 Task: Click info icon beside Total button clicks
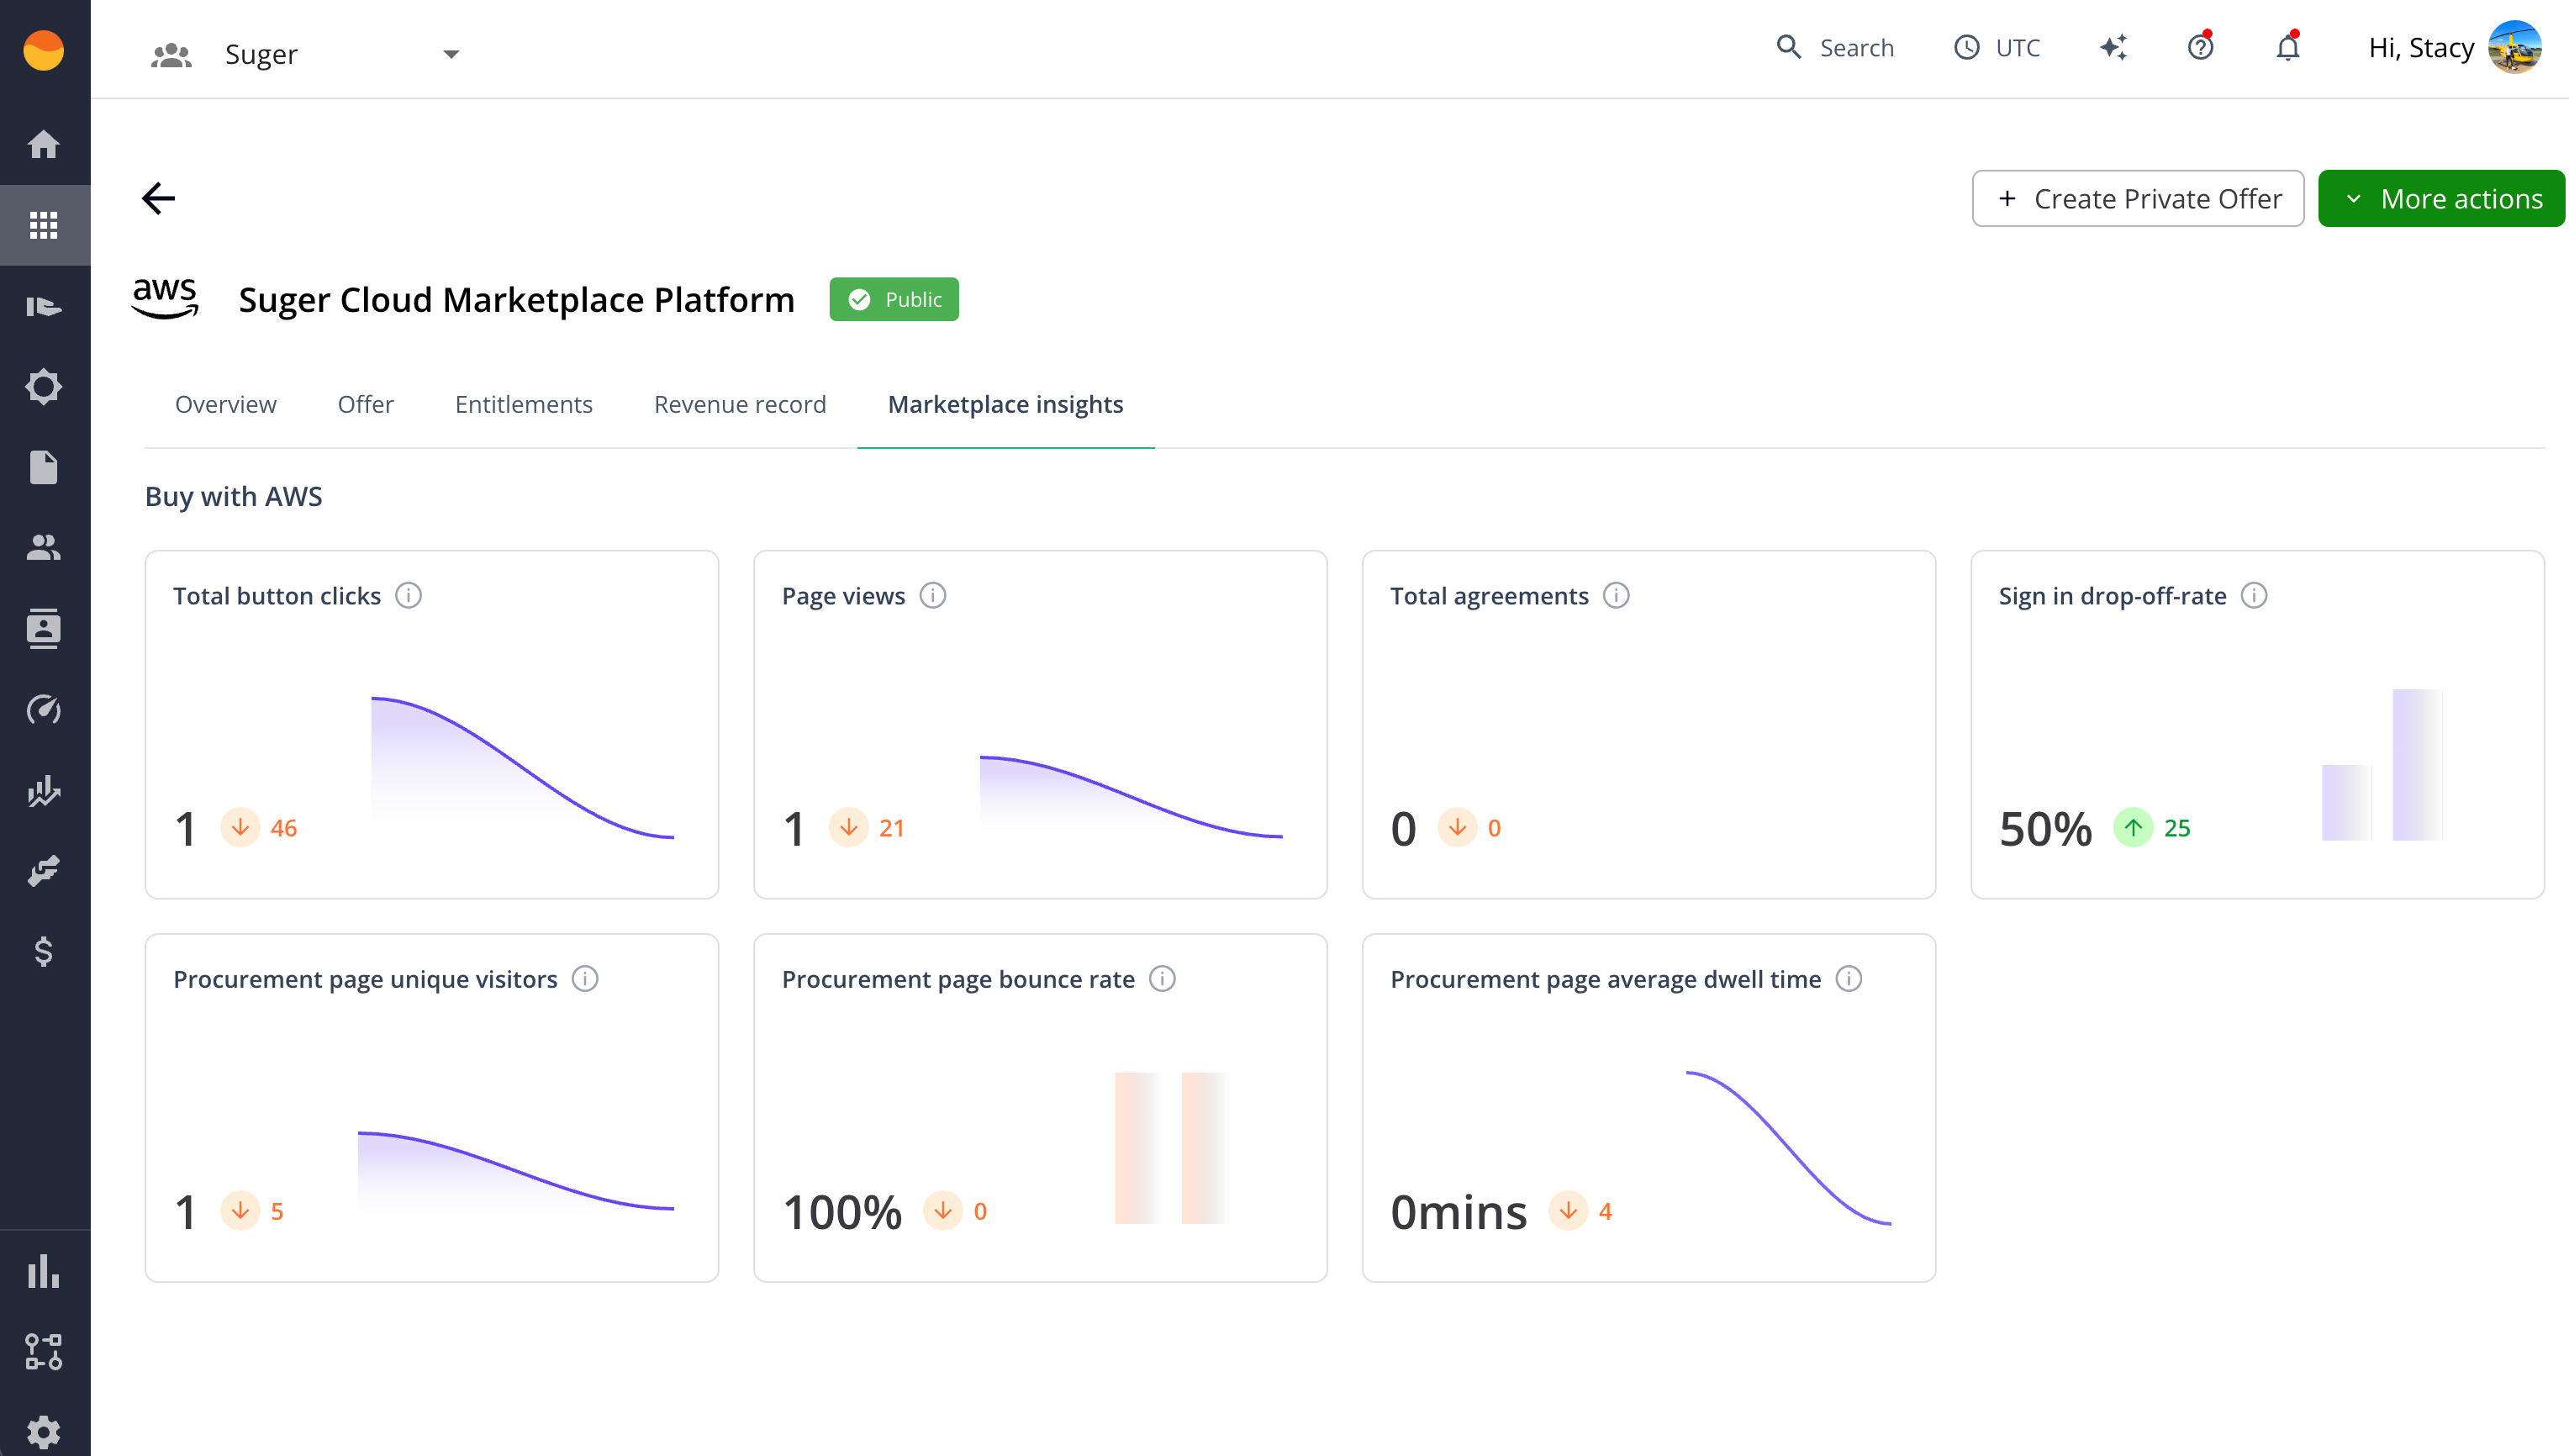[408, 596]
